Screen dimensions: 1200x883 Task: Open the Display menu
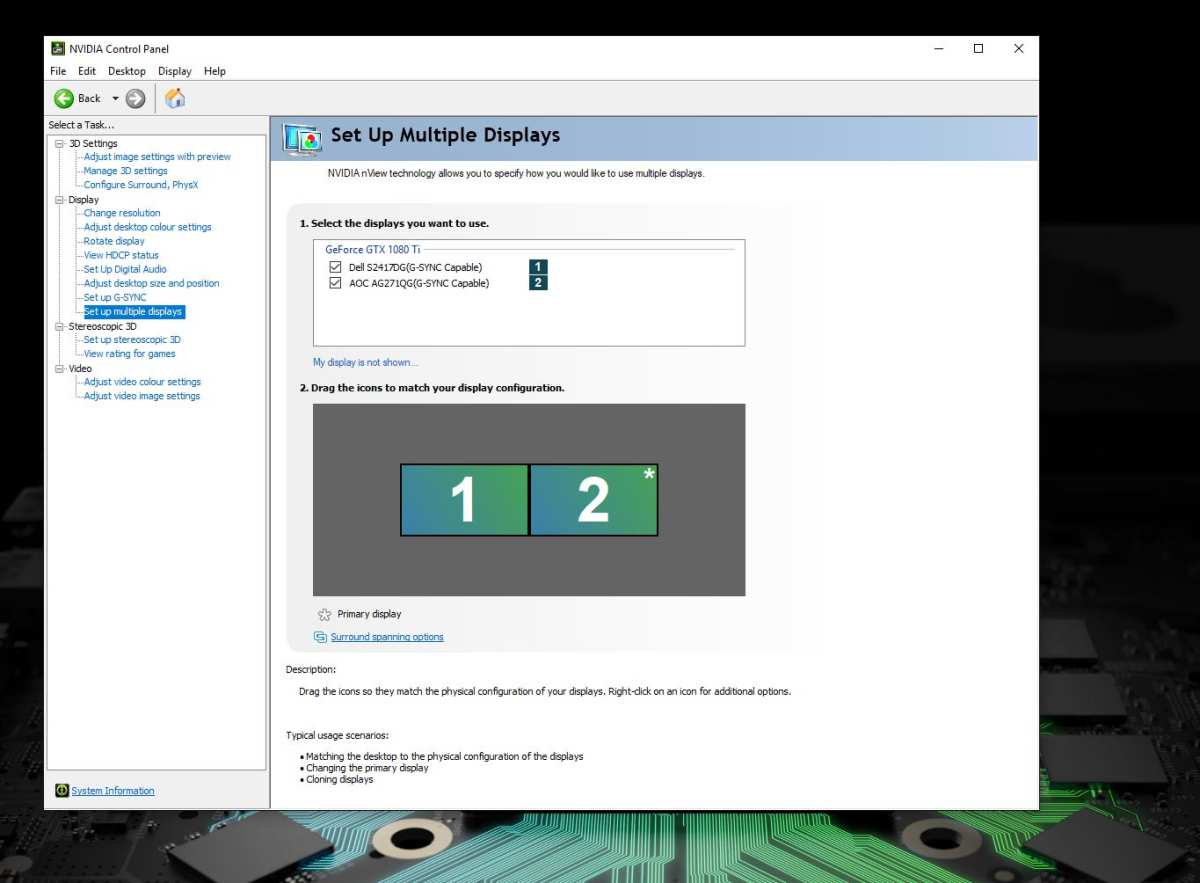tap(175, 71)
